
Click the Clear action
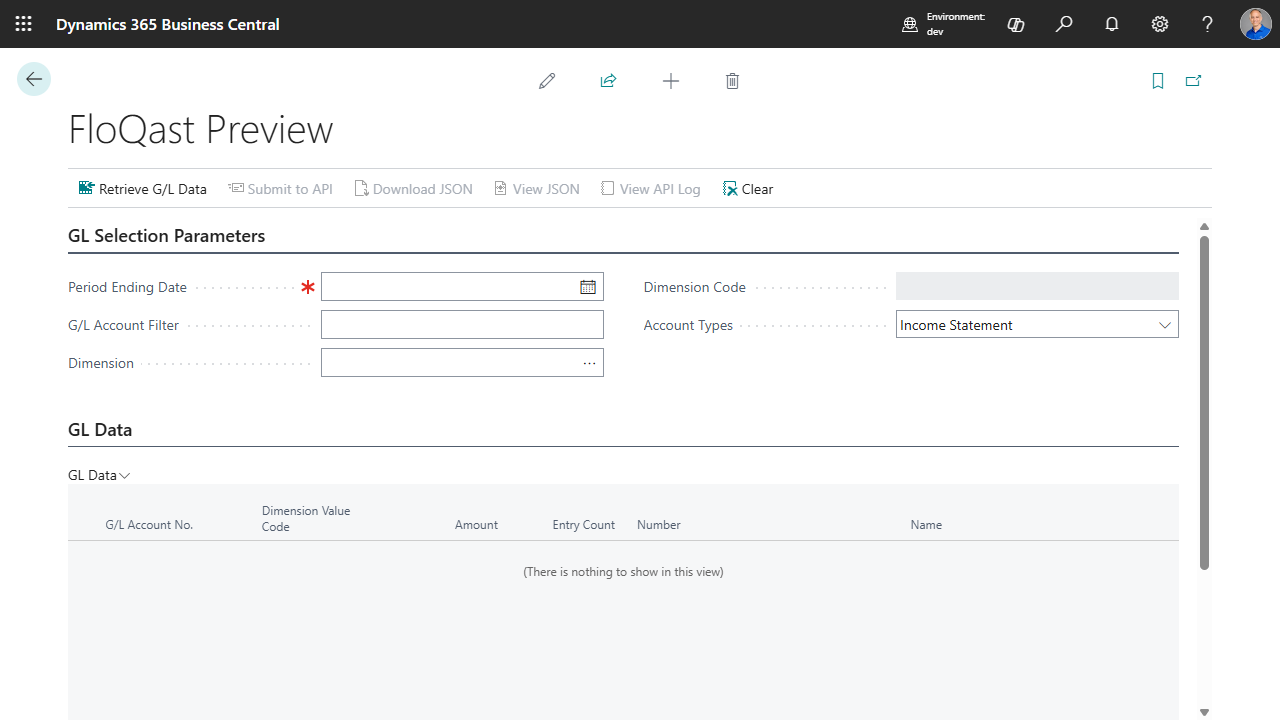pos(748,189)
